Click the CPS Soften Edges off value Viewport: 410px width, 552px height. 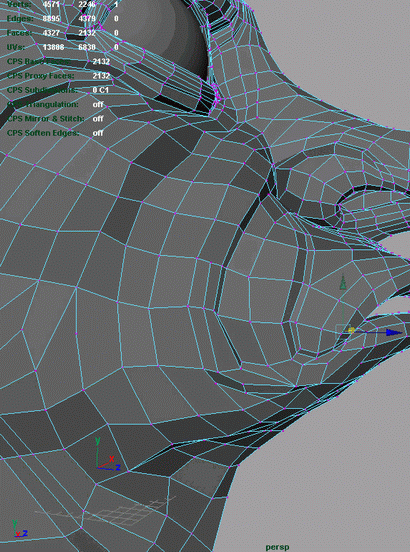pos(98,133)
